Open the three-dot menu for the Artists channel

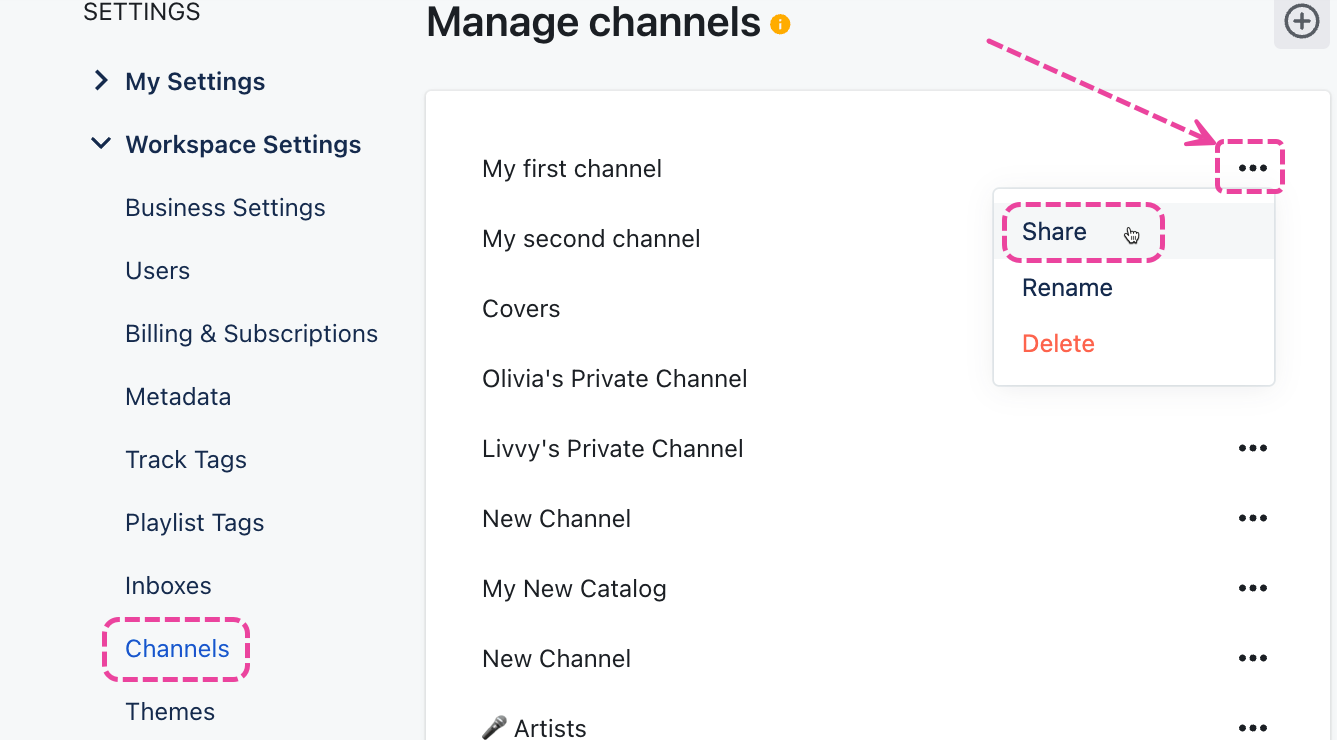click(1252, 727)
